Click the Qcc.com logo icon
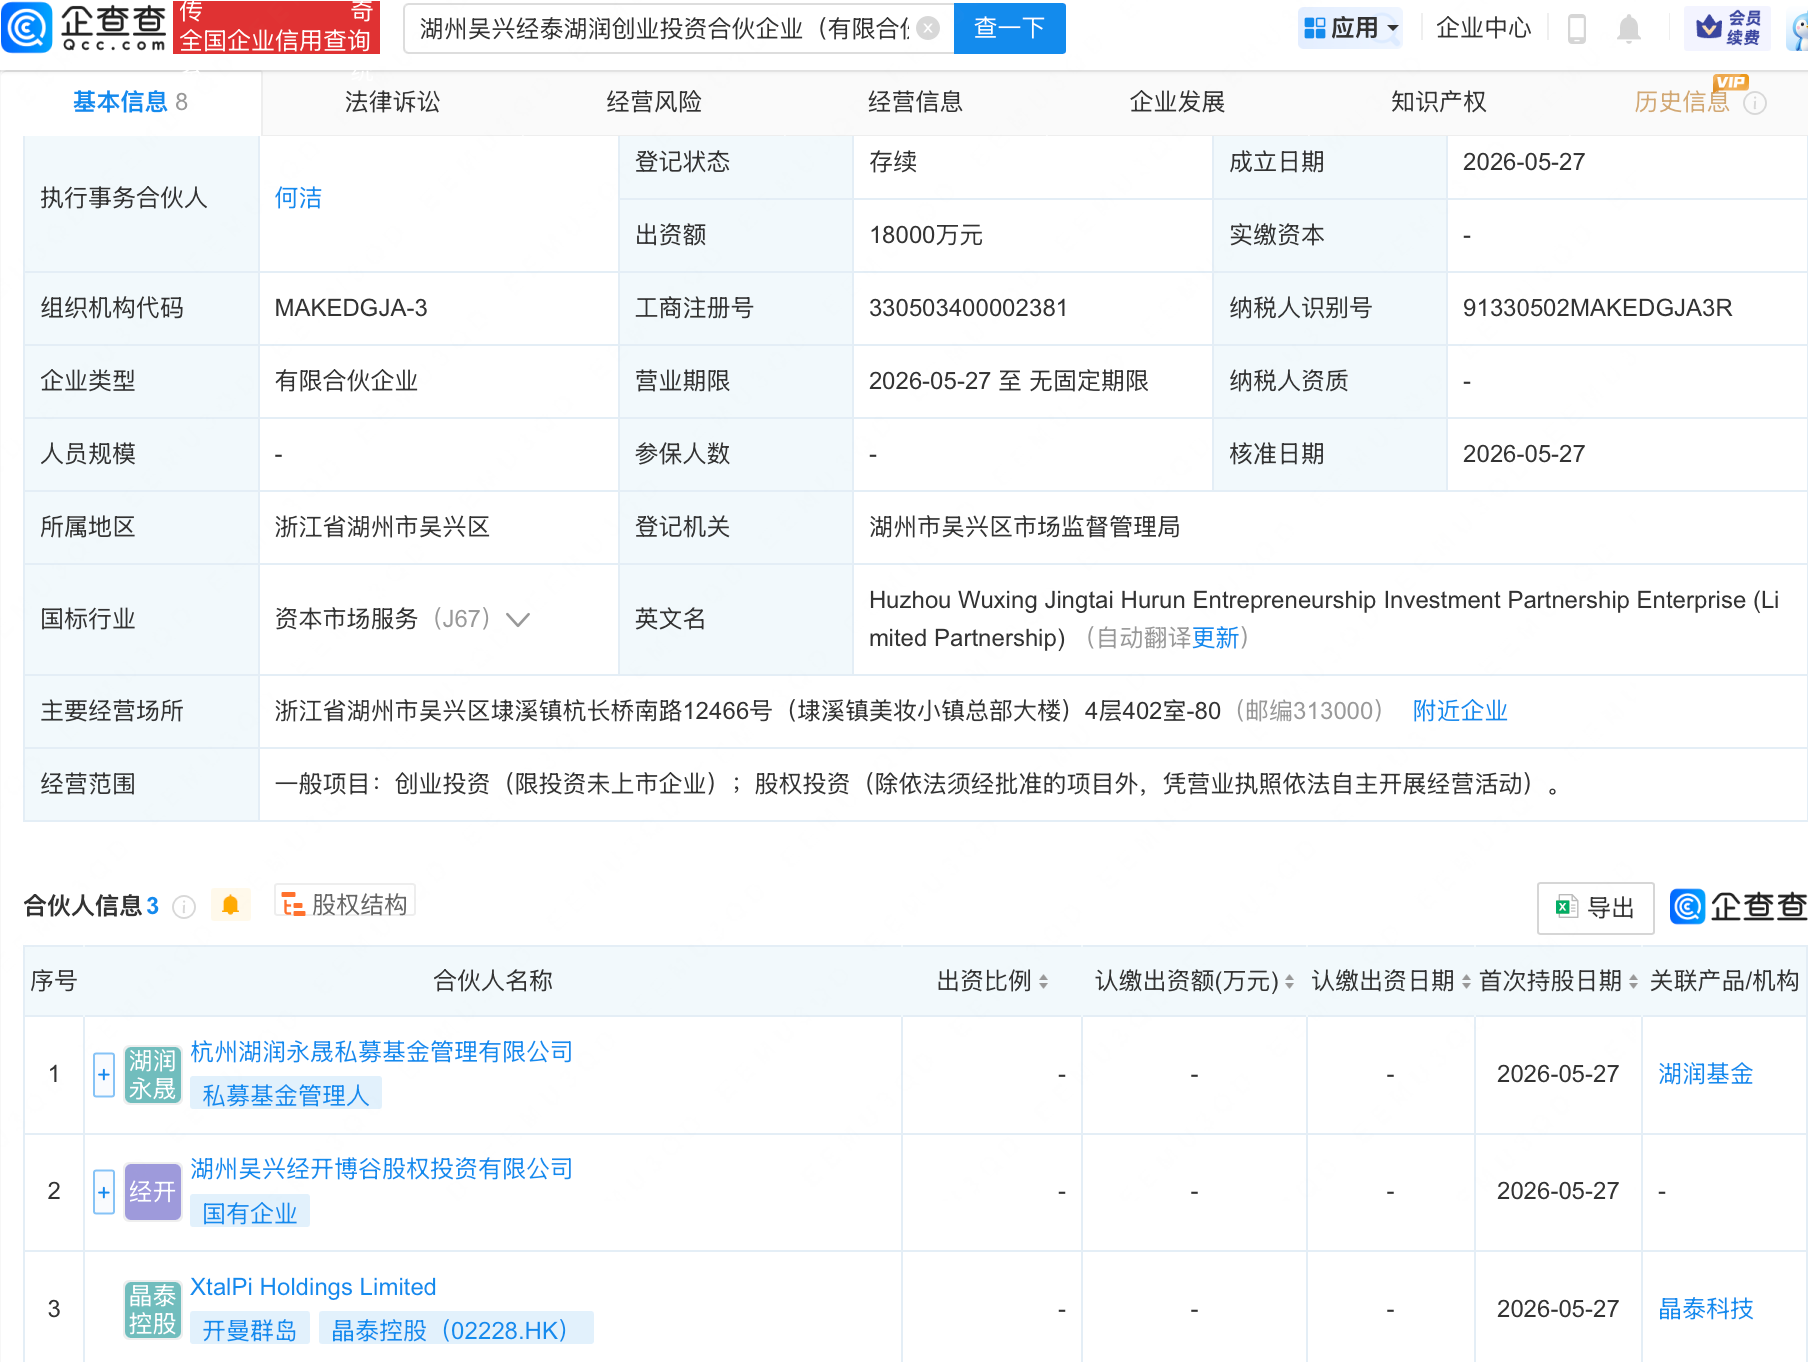 point(27,27)
